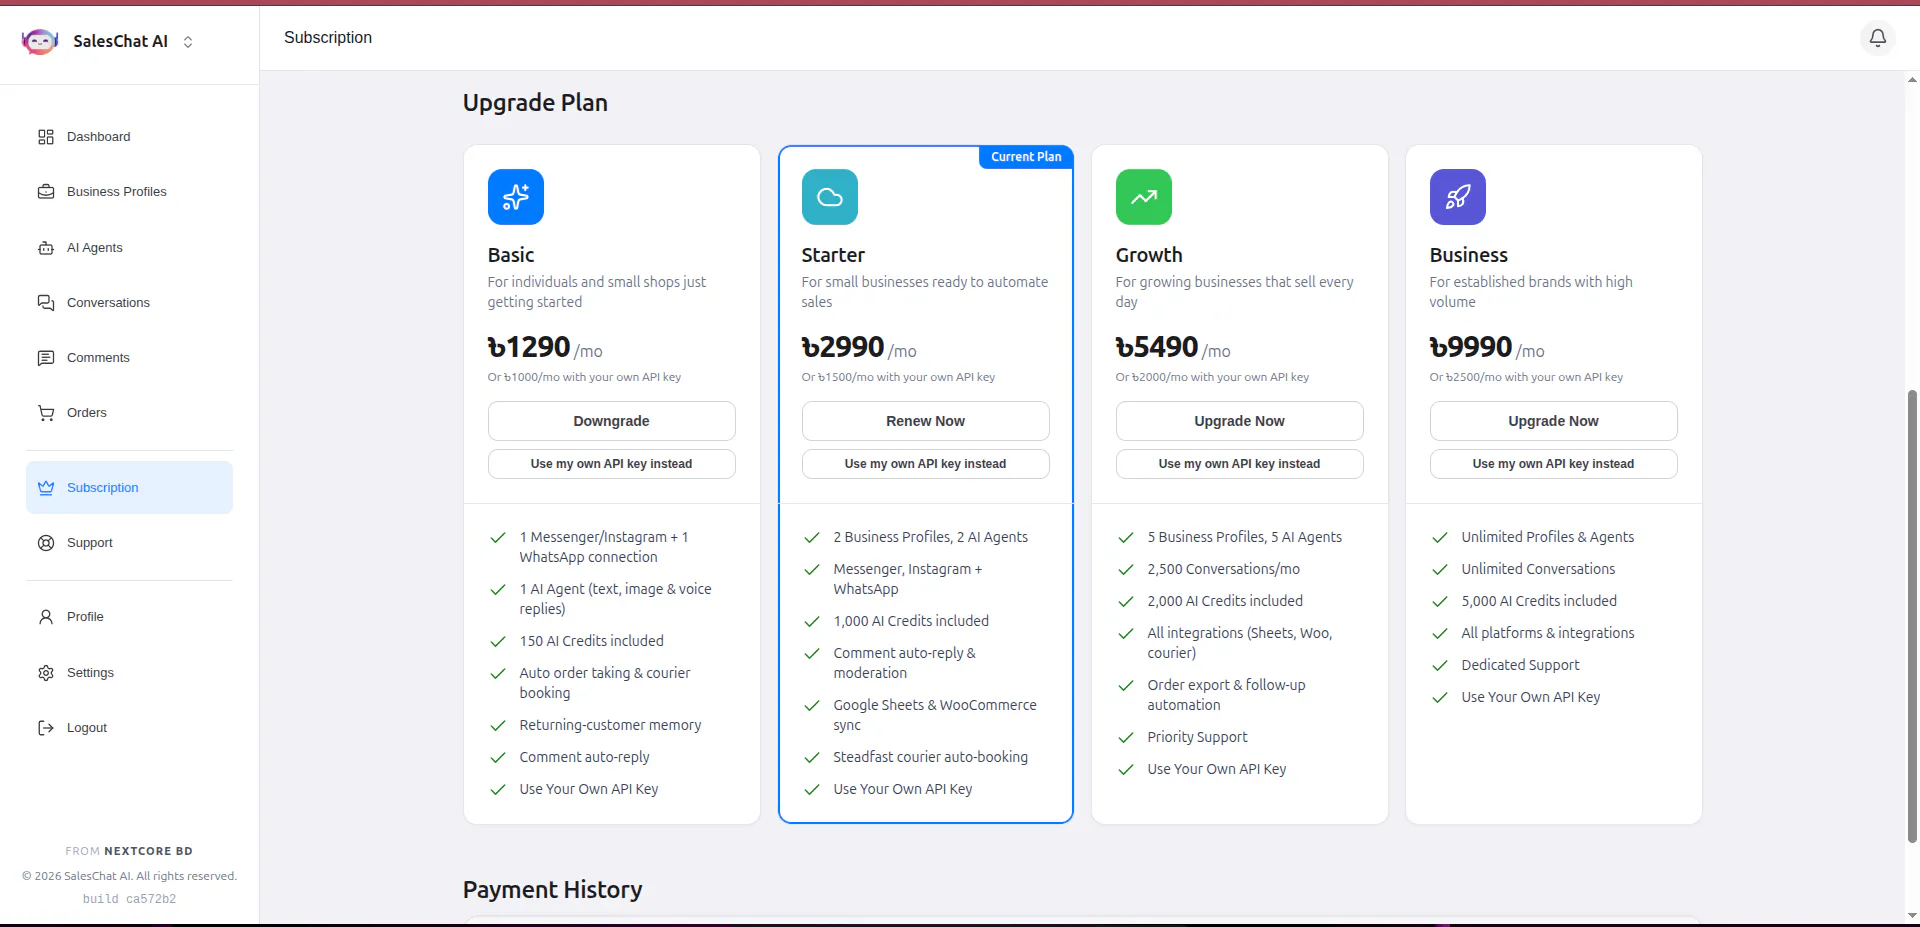The height and width of the screenshot is (927, 1920).
Task: Go to Orders page
Action: 129,413
